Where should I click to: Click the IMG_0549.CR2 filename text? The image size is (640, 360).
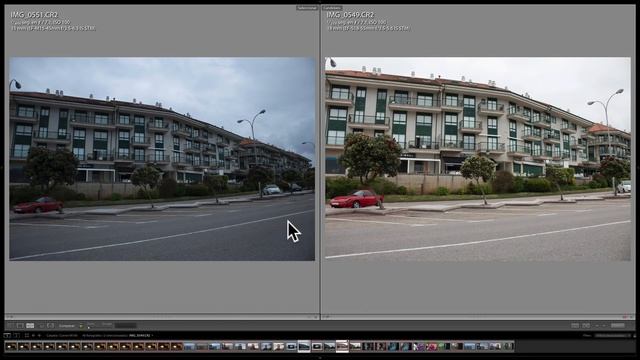coord(350,15)
